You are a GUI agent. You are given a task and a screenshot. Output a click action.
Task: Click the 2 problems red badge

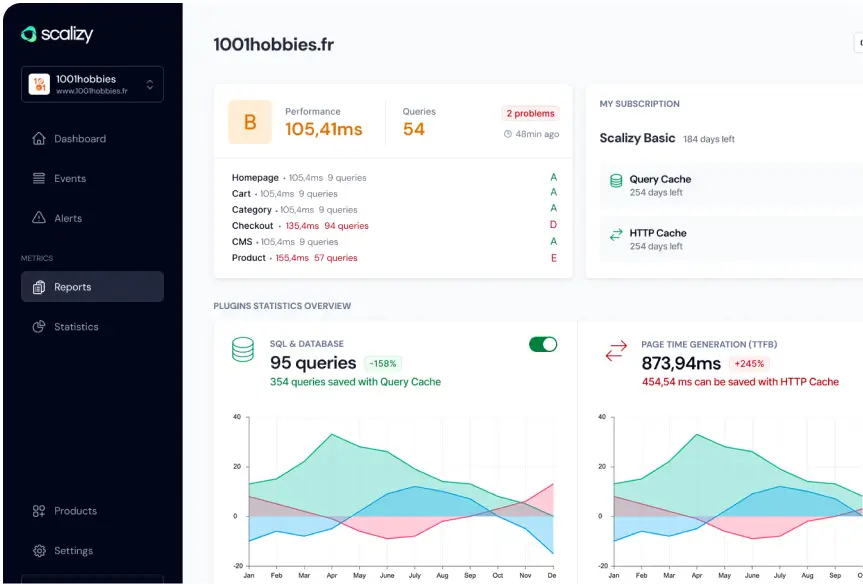click(x=530, y=113)
